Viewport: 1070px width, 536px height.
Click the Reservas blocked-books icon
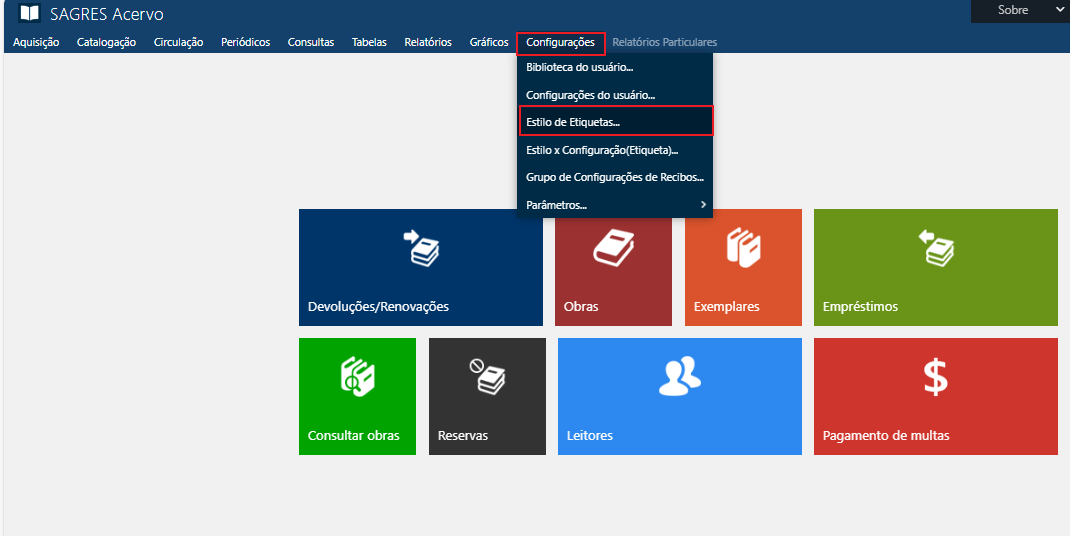(487, 376)
